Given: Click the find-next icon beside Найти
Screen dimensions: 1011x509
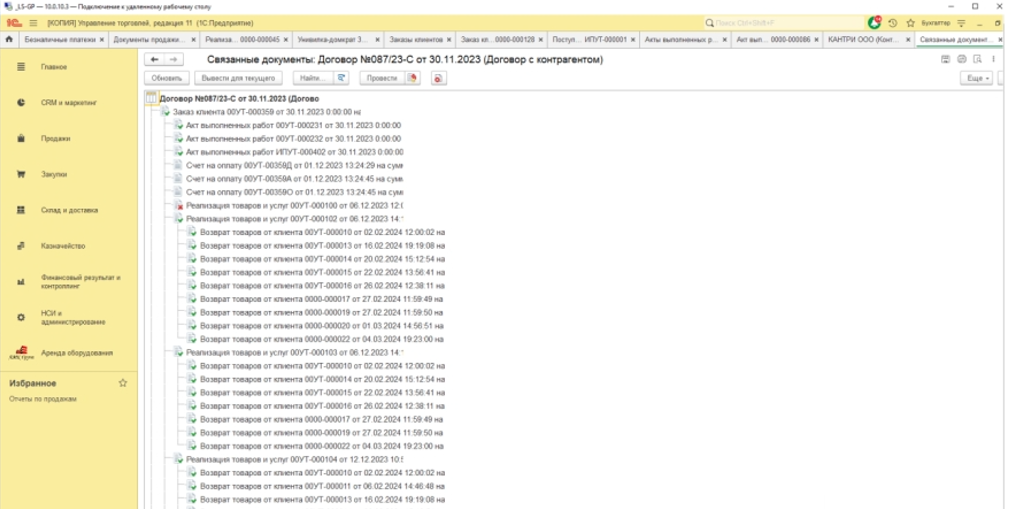Looking at the screenshot, I should point(342,78).
